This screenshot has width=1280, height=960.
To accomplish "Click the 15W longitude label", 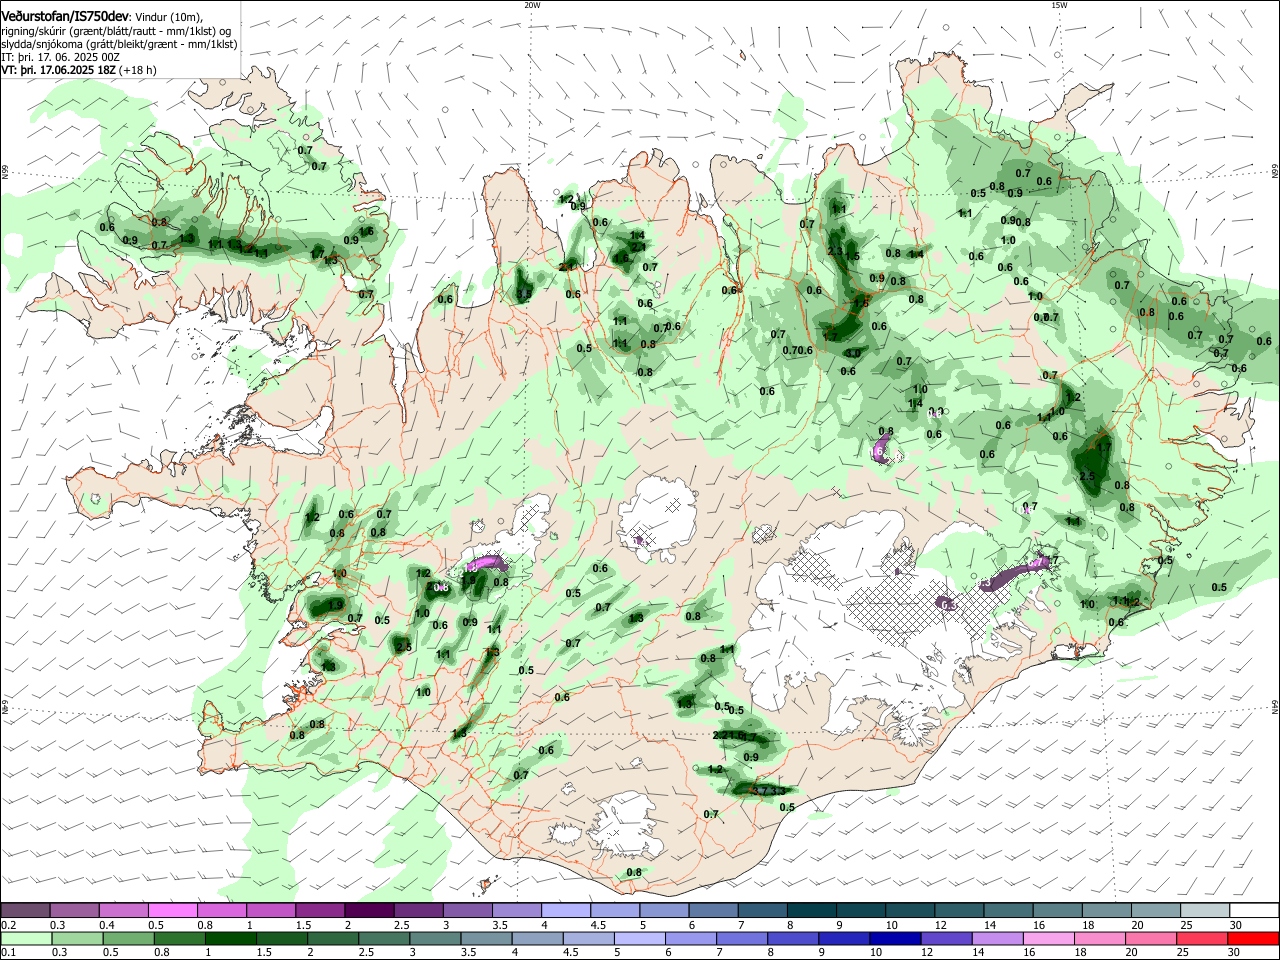I will click(x=1059, y=5).
